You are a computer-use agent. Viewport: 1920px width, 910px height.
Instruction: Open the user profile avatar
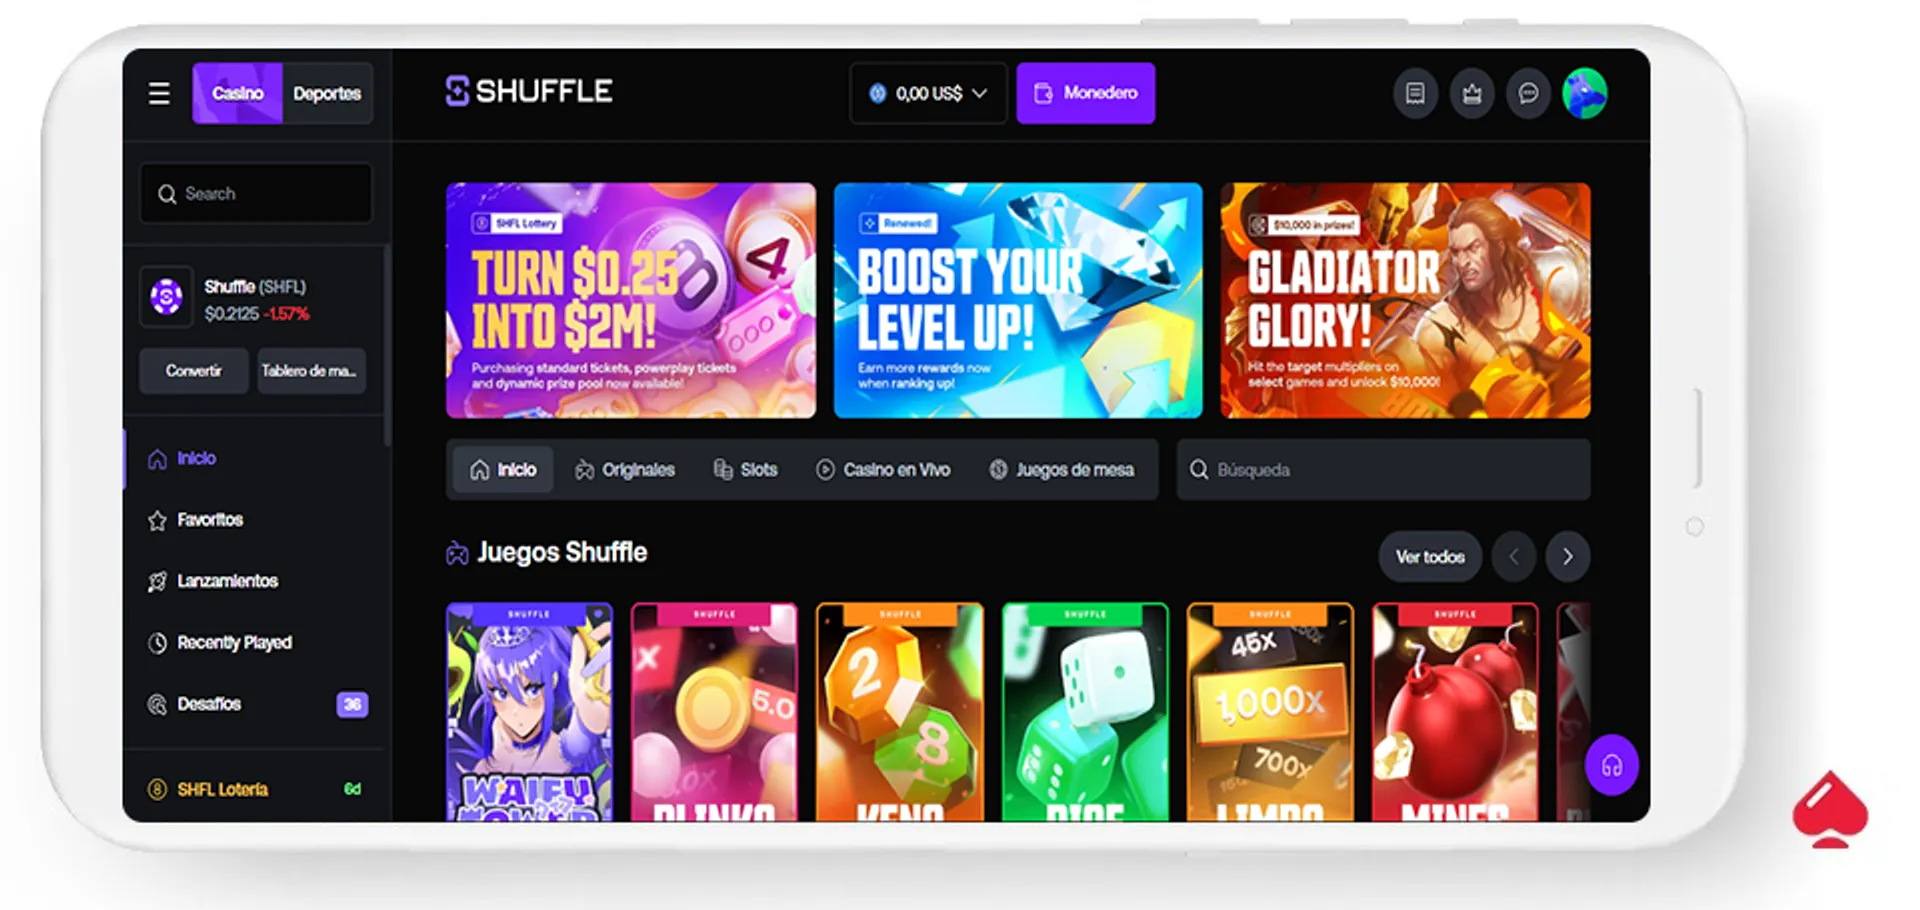click(x=1585, y=94)
